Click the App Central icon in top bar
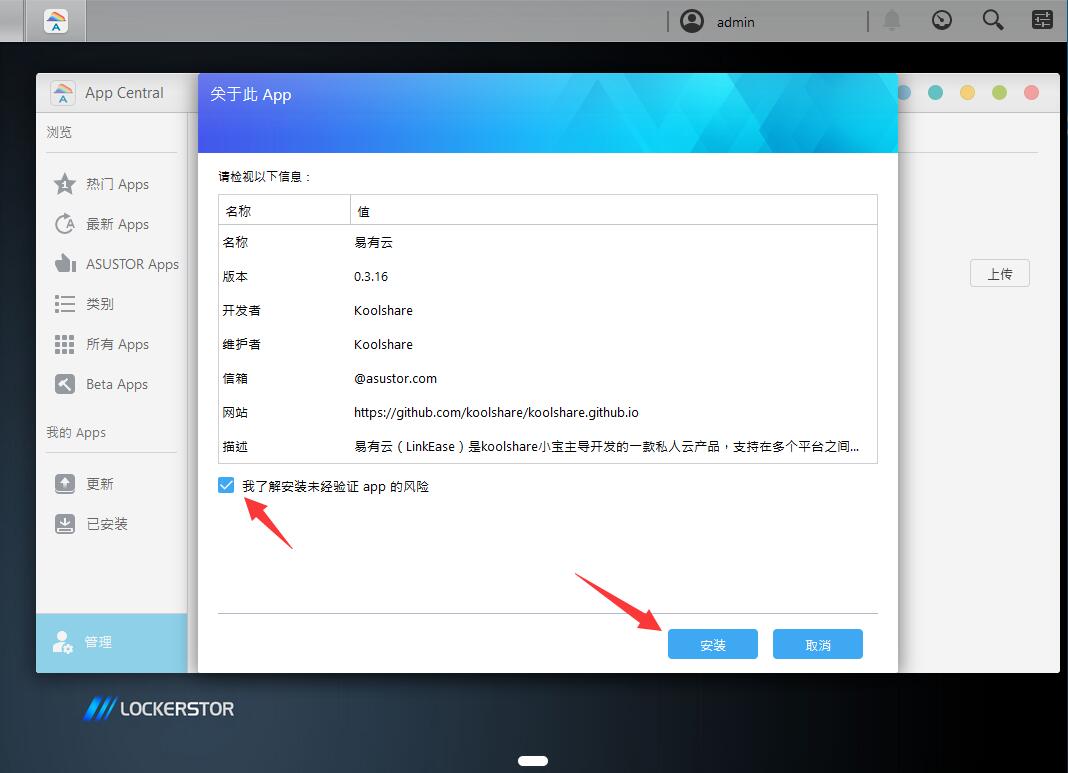 click(56, 21)
